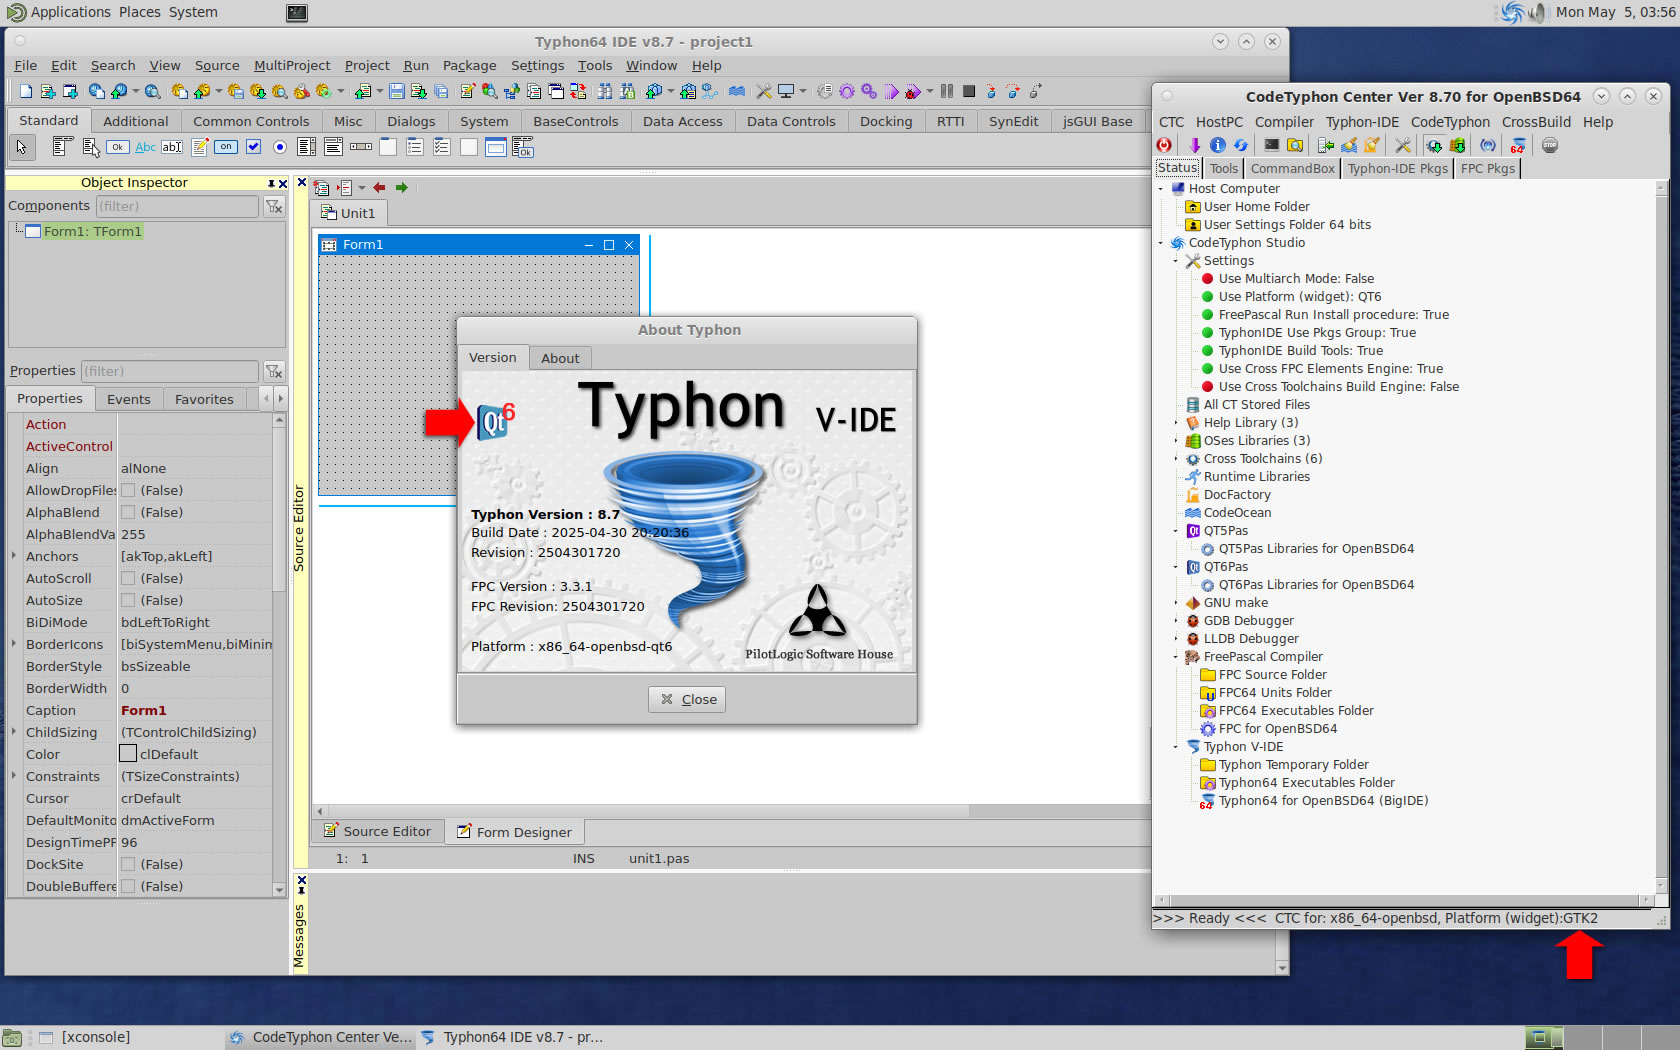Viewport: 1680px width, 1050px height.
Task: Toggle the AlphaBlend checkbox
Action: click(128, 512)
